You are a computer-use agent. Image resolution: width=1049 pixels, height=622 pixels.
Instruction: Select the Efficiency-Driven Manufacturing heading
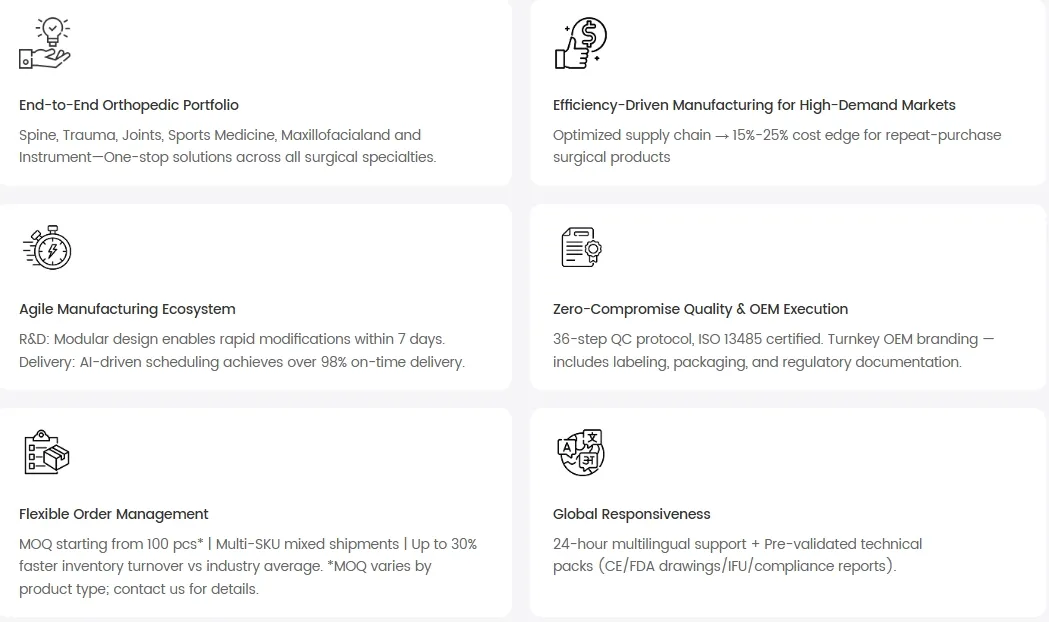coord(754,105)
